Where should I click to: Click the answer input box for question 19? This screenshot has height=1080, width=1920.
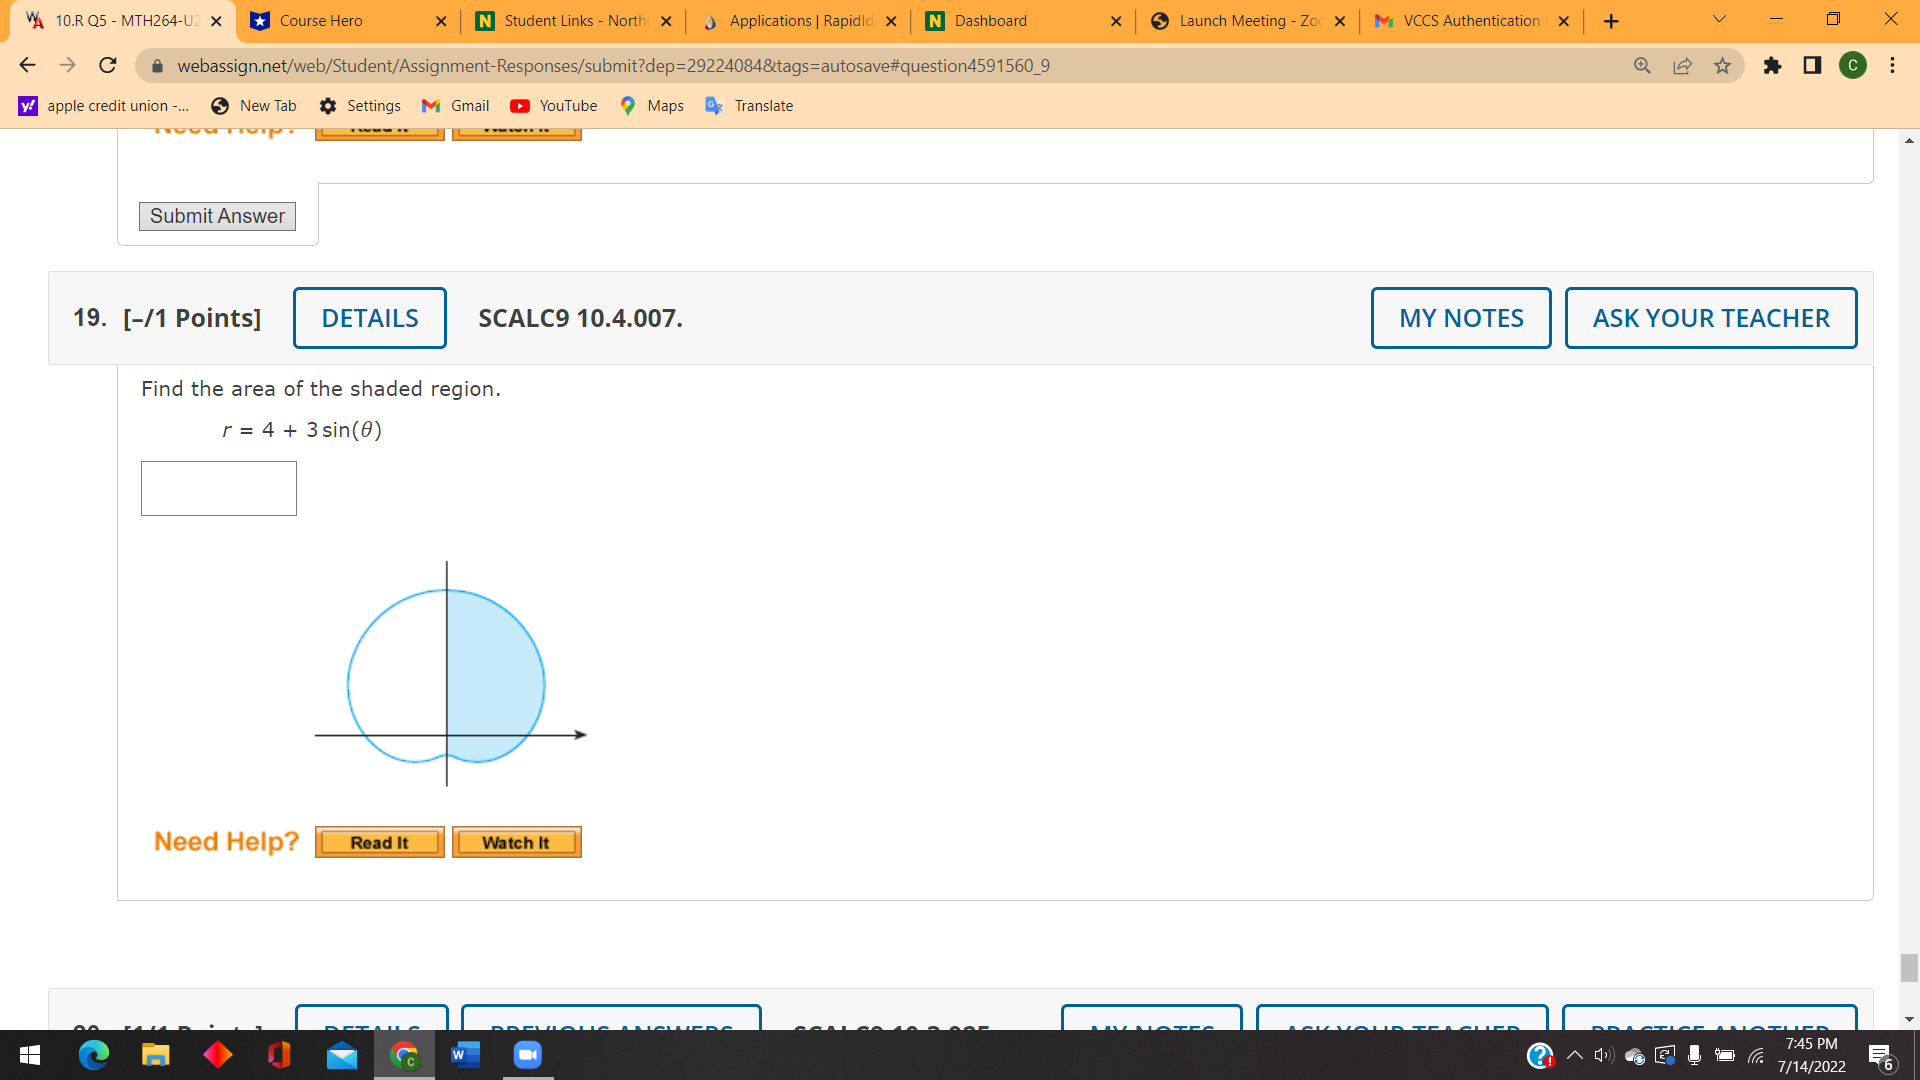pos(218,488)
